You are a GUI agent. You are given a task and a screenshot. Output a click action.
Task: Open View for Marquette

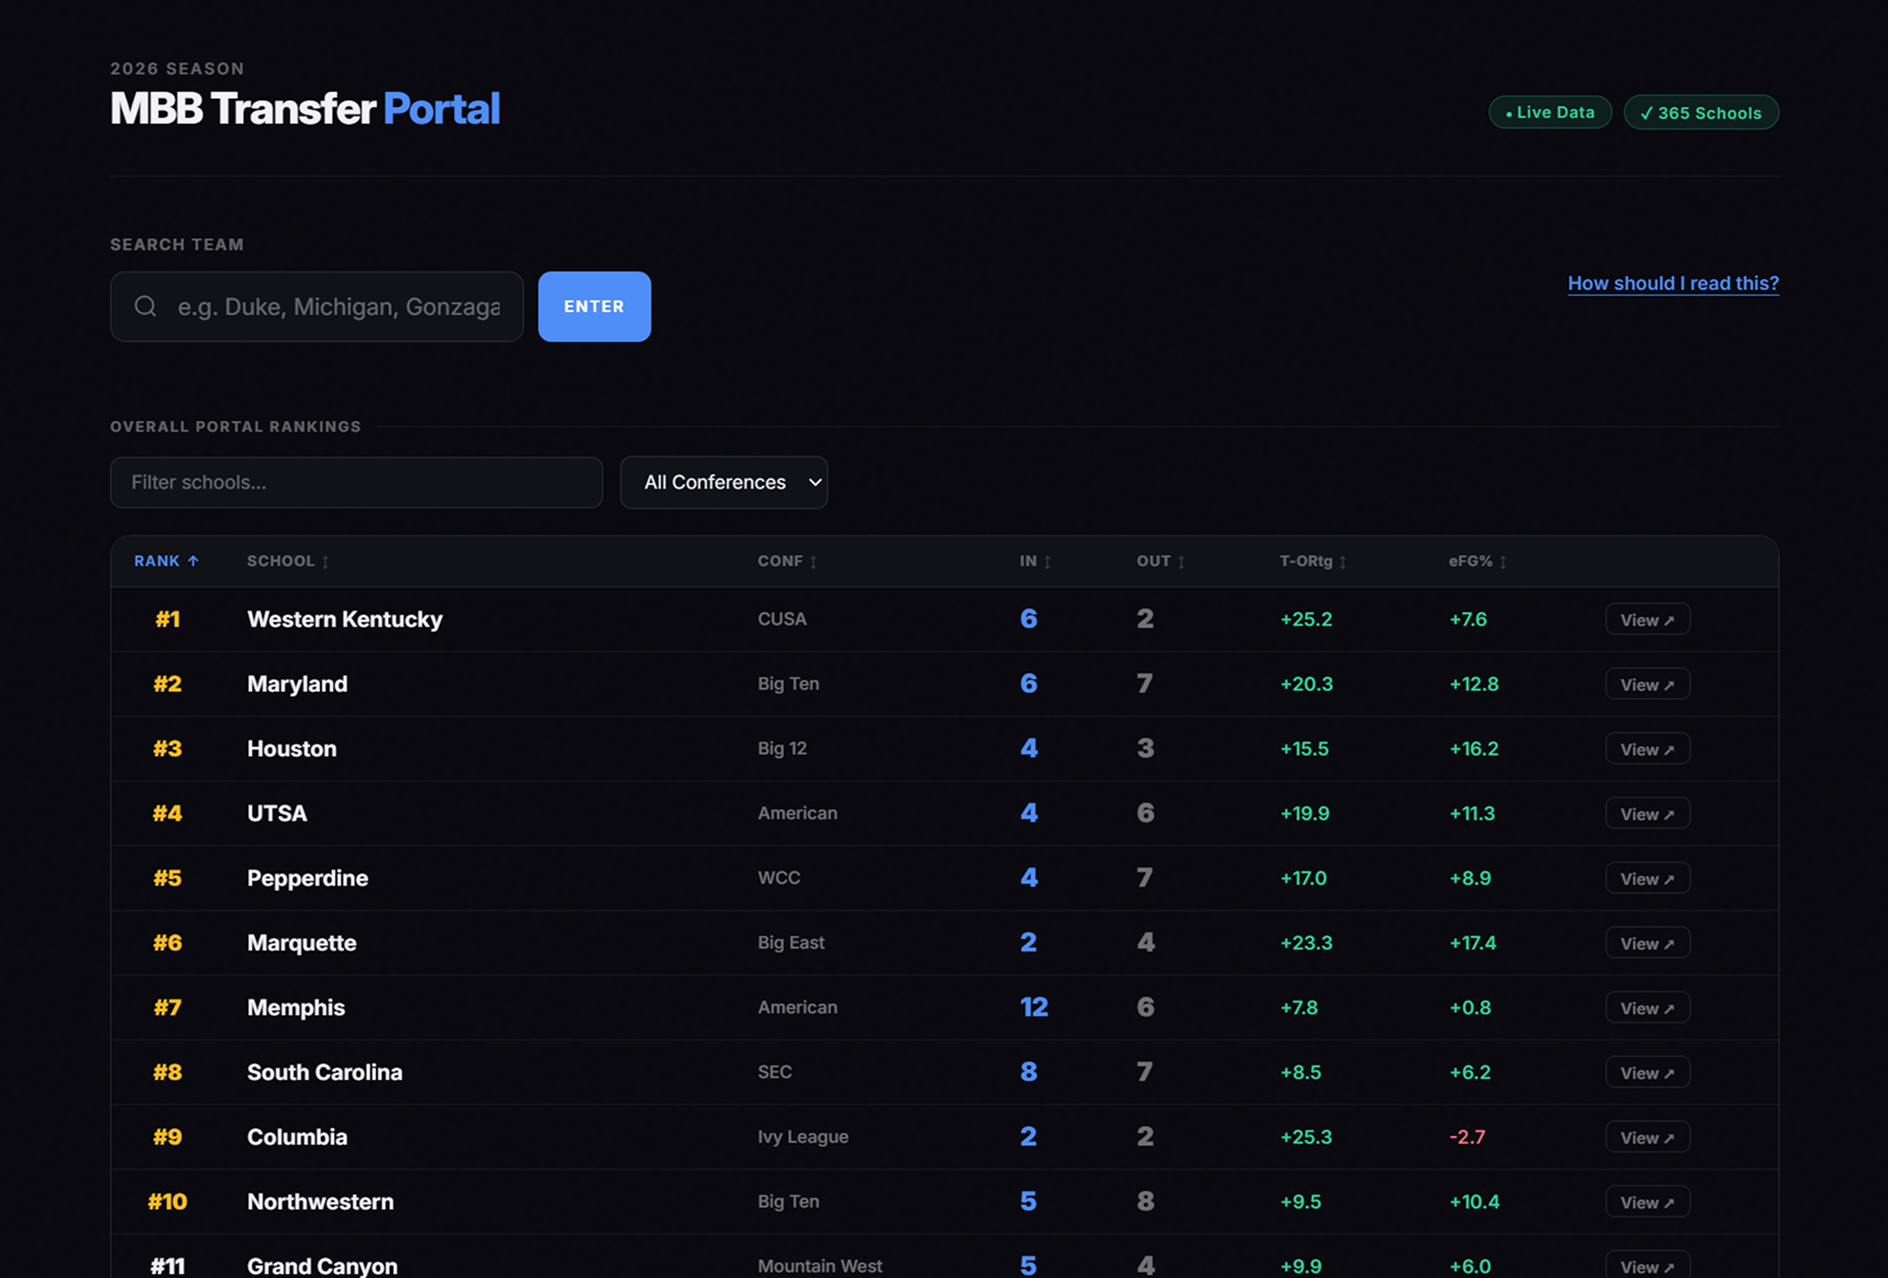pos(1647,943)
